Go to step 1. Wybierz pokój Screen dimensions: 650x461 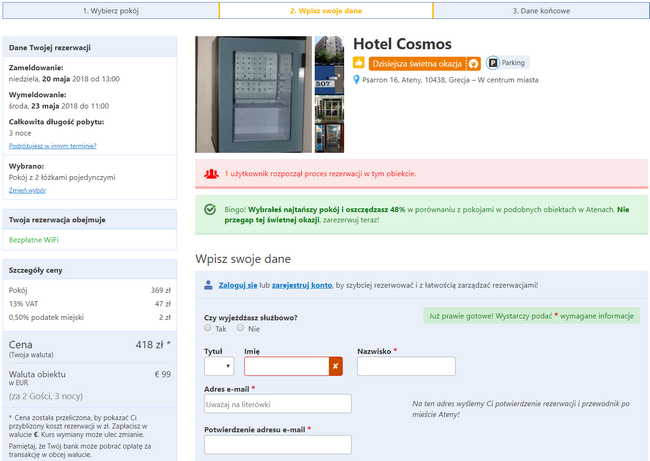click(111, 11)
